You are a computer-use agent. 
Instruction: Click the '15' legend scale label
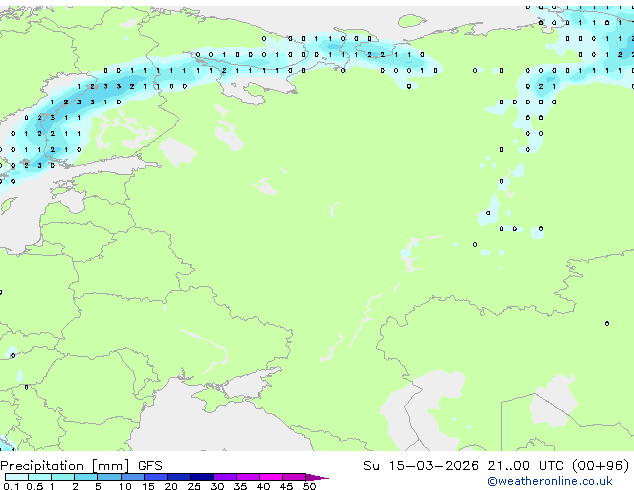tap(148, 486)
